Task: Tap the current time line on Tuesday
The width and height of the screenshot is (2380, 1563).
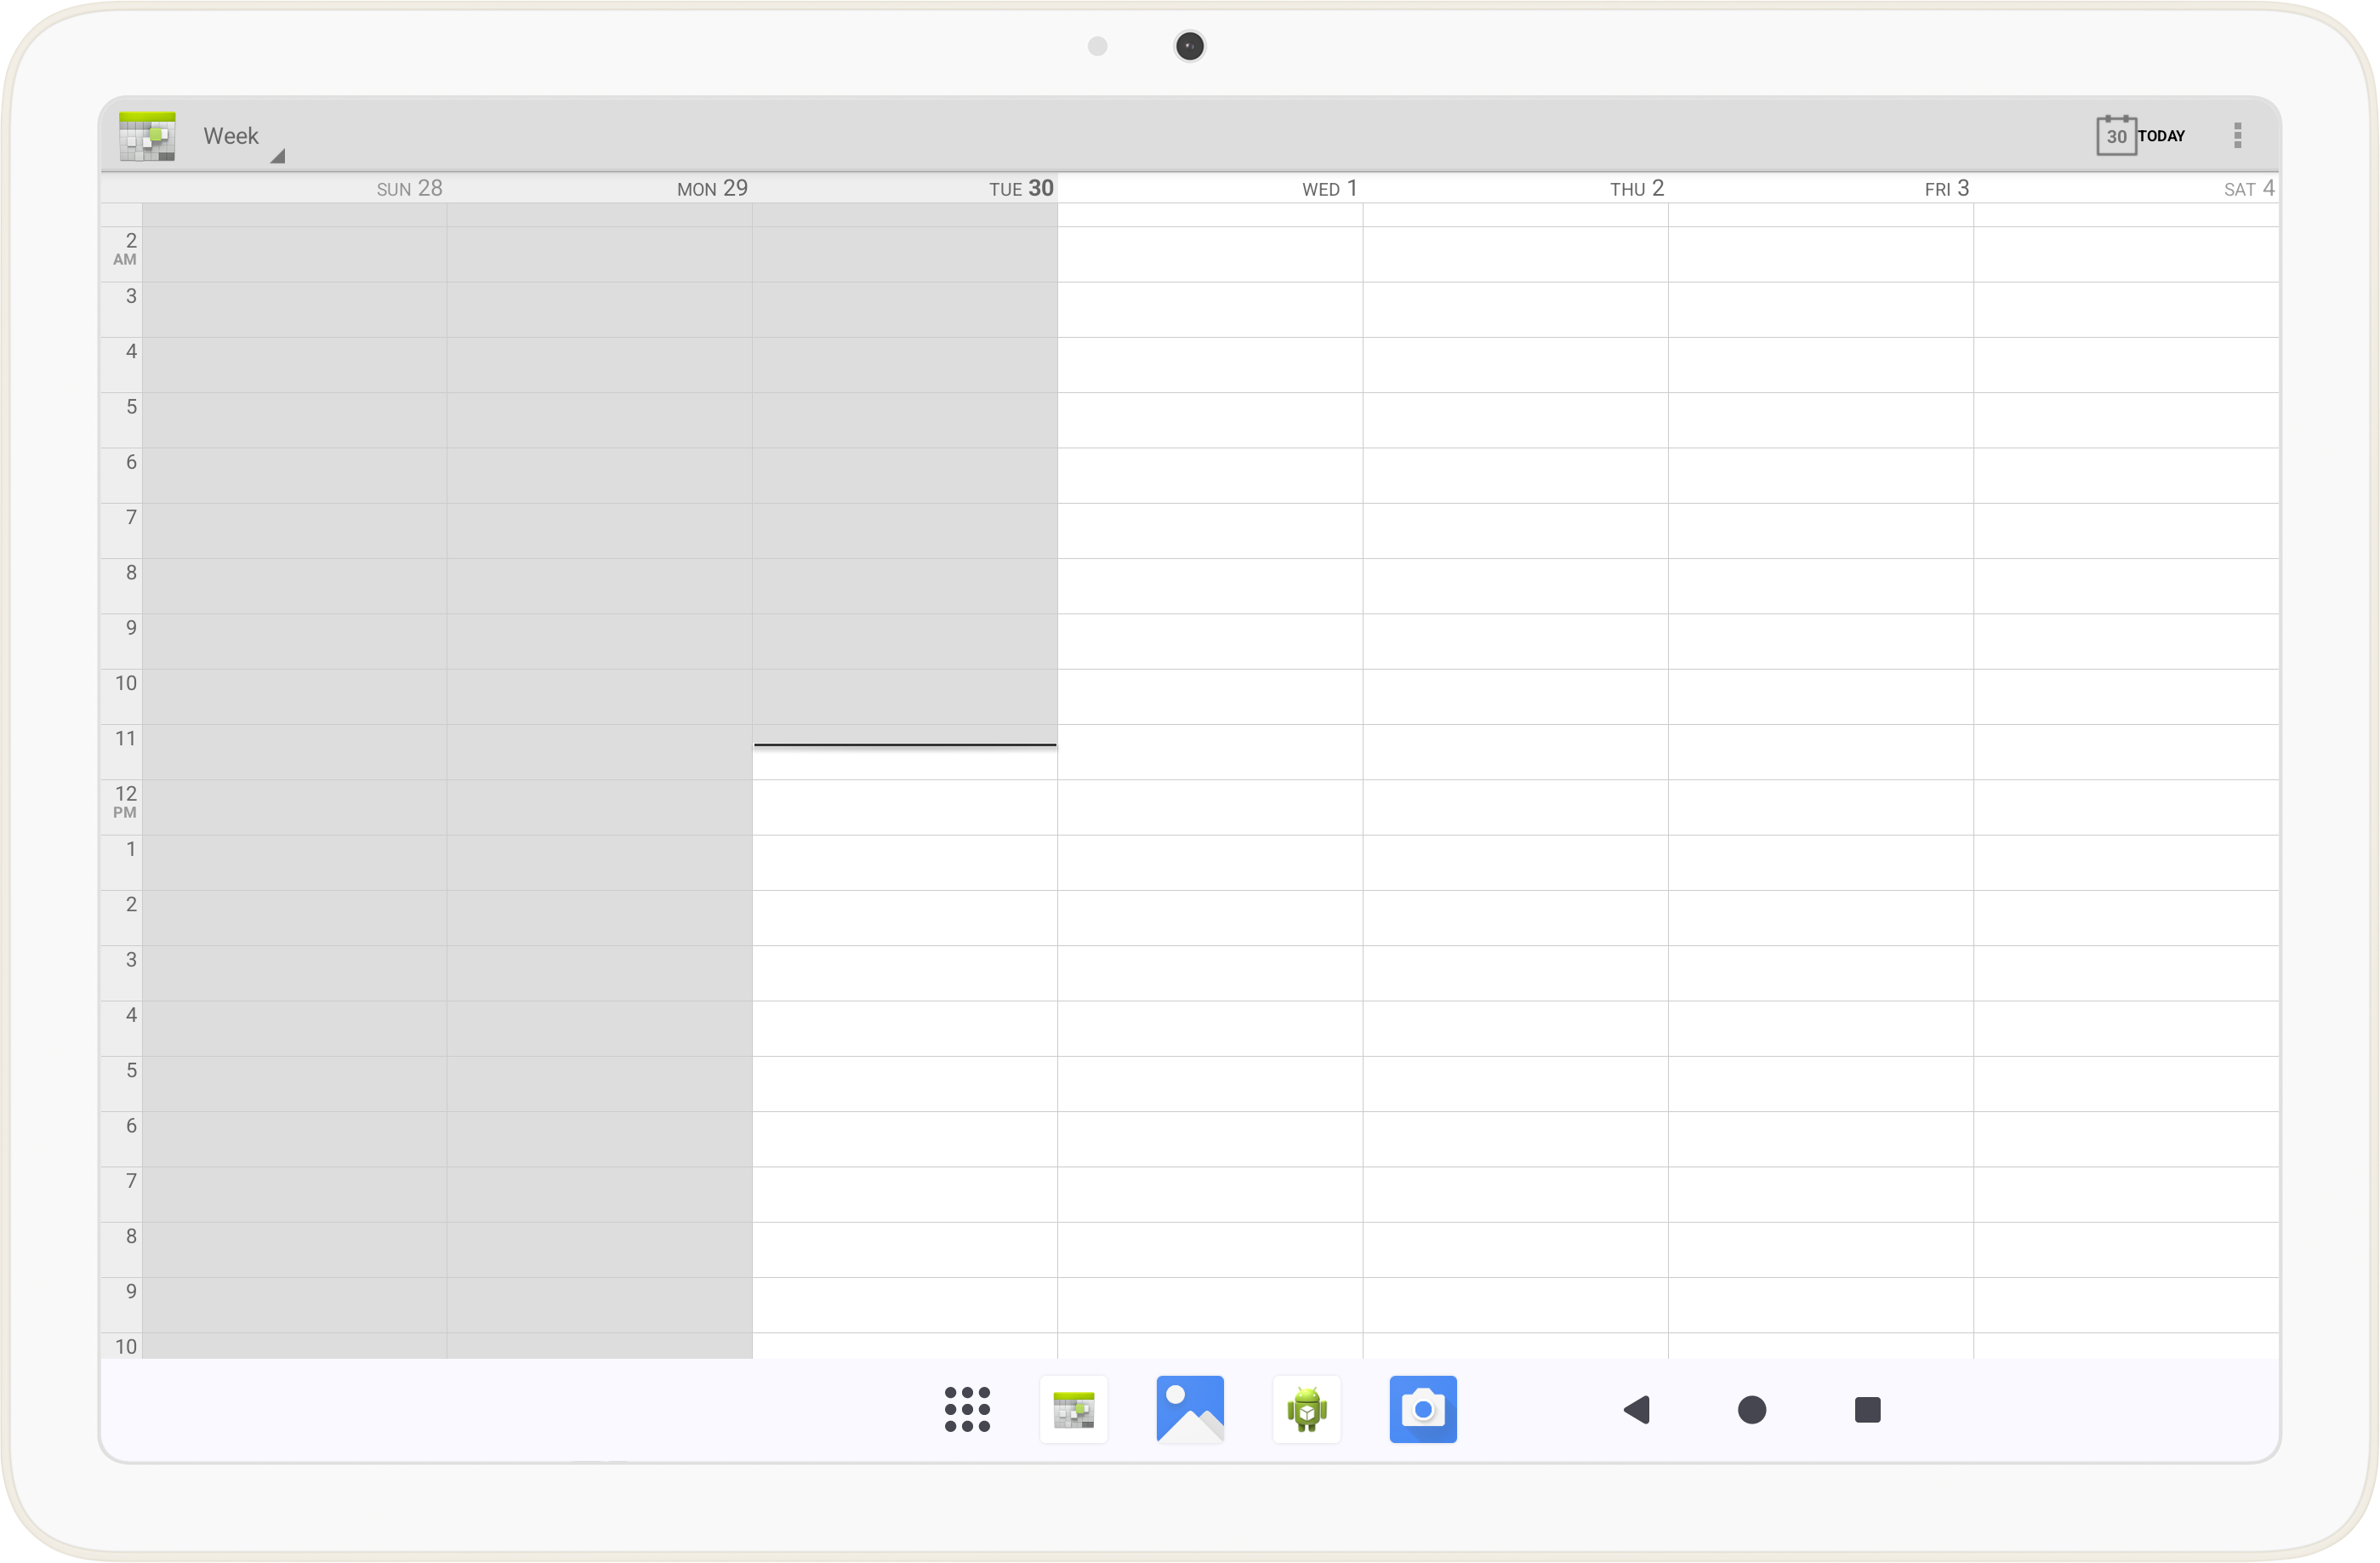Action: (x=904, y=745)
